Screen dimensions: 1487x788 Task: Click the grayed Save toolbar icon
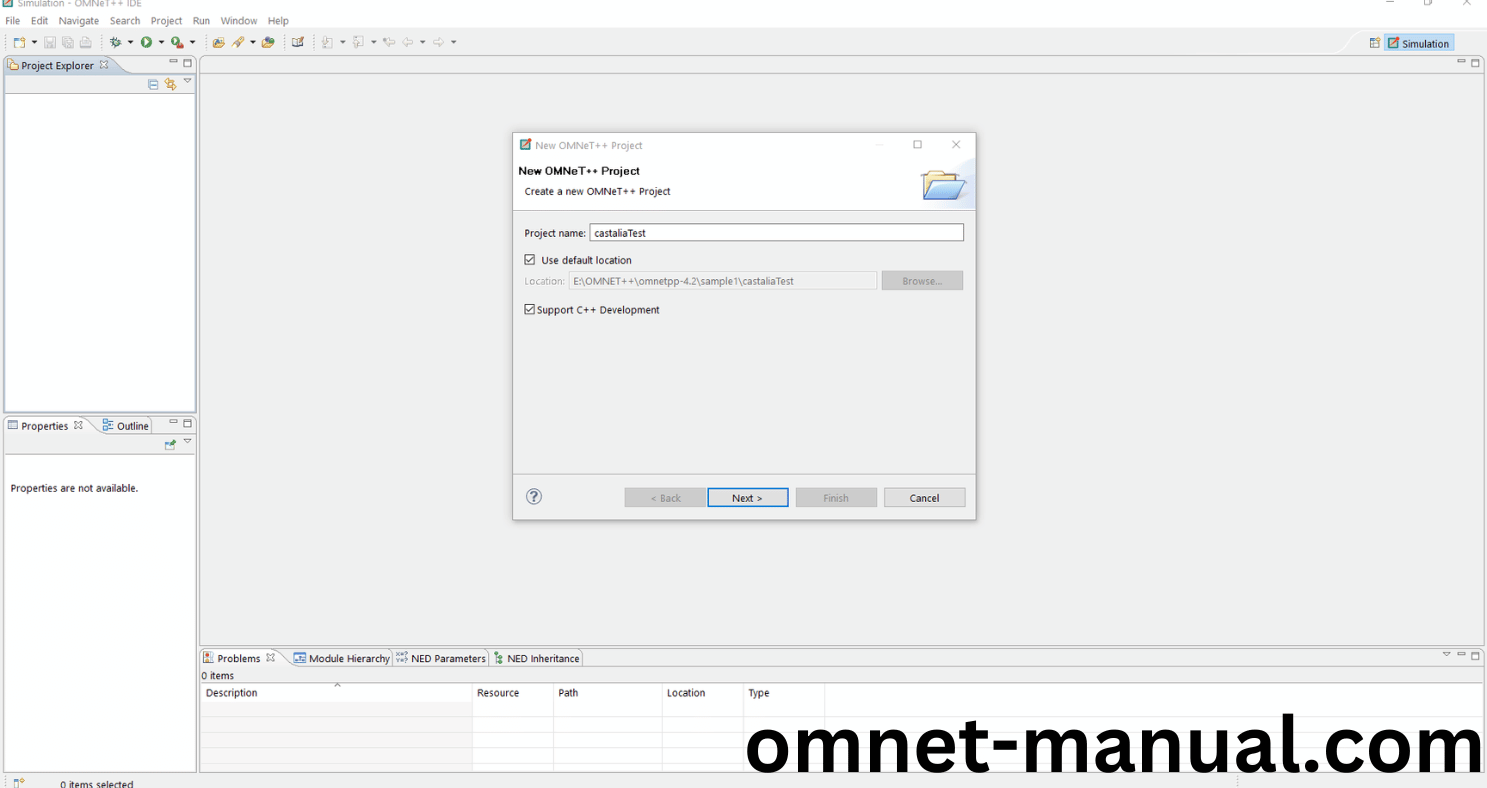tap(50, 42)
